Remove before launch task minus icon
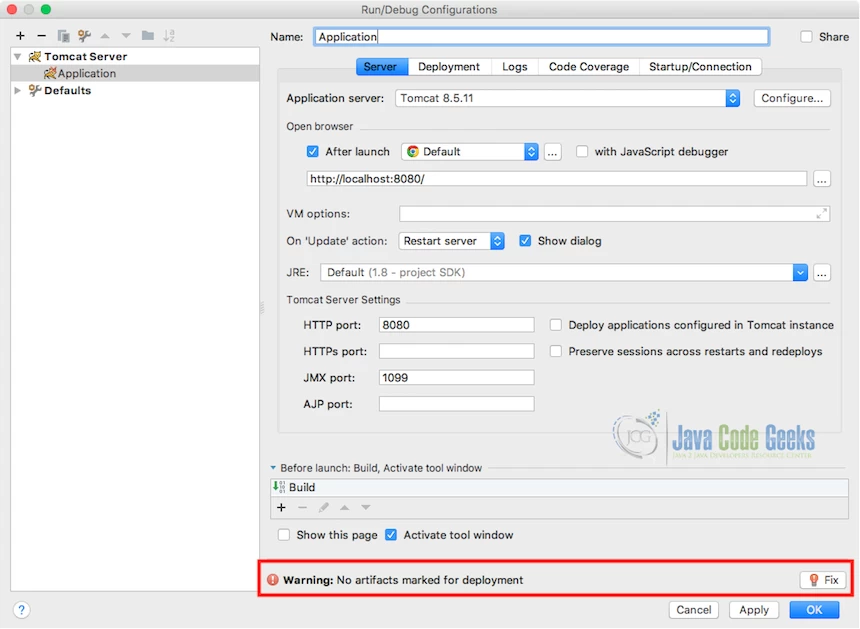The height and width of the screenshot is (629, 860). 302,507
